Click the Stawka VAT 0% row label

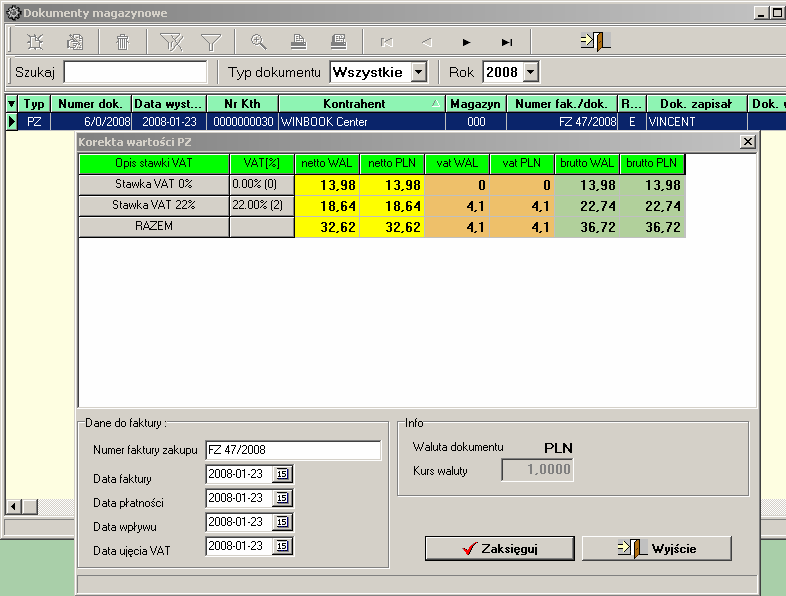(154, 184)
